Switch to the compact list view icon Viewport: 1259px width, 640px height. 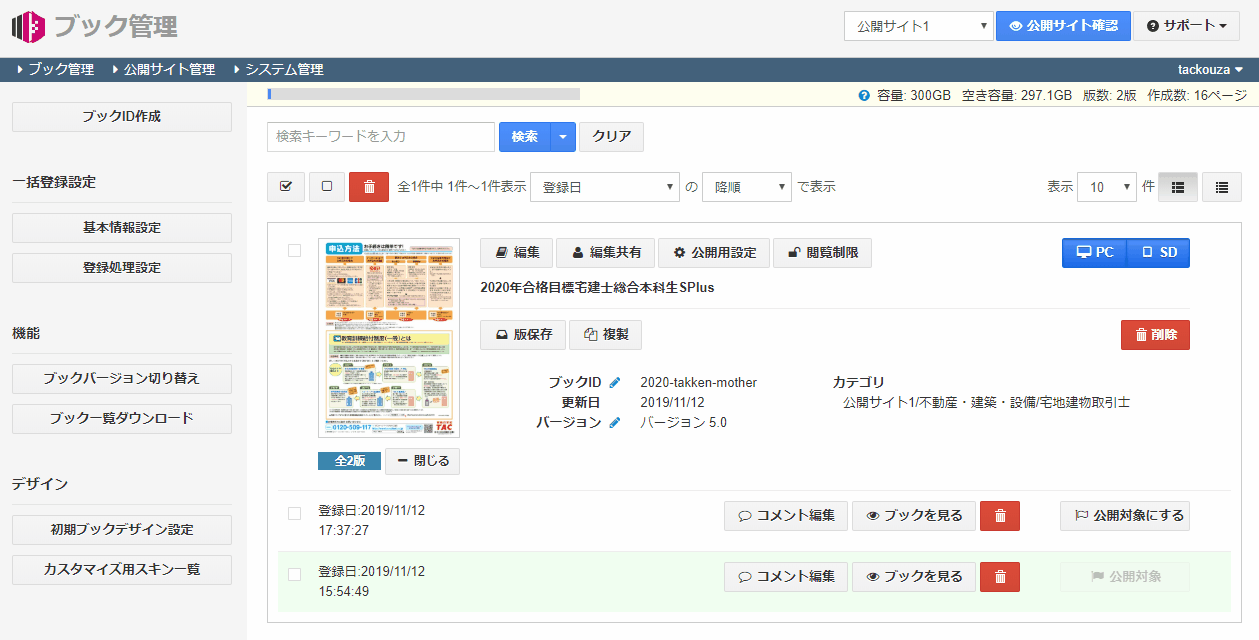tap(1221, 187)
